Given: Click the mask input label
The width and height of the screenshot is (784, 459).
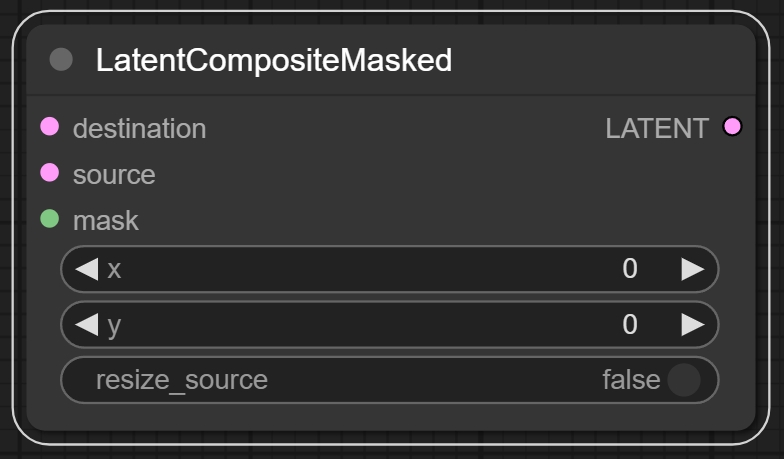Looking at the screenshot, I should [105, 221].
